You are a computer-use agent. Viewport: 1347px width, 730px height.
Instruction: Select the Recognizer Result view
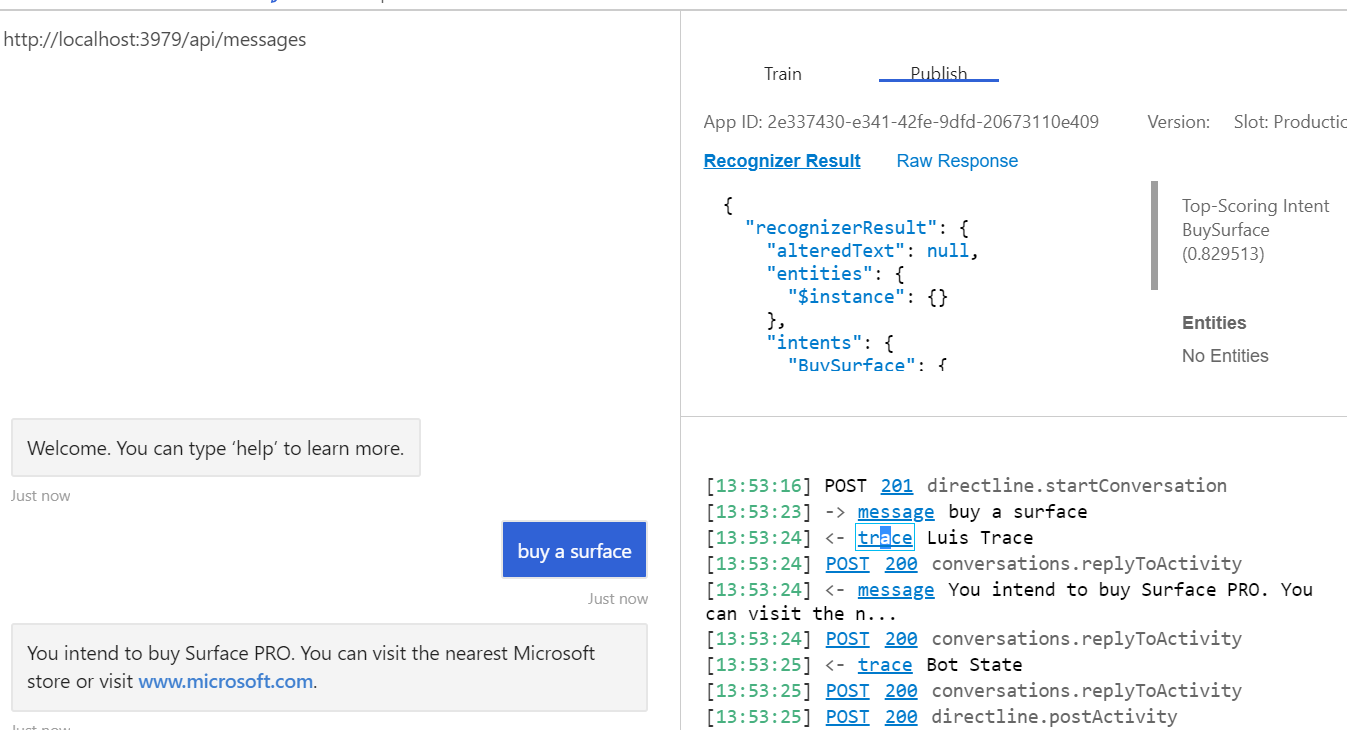pos(782,161)
